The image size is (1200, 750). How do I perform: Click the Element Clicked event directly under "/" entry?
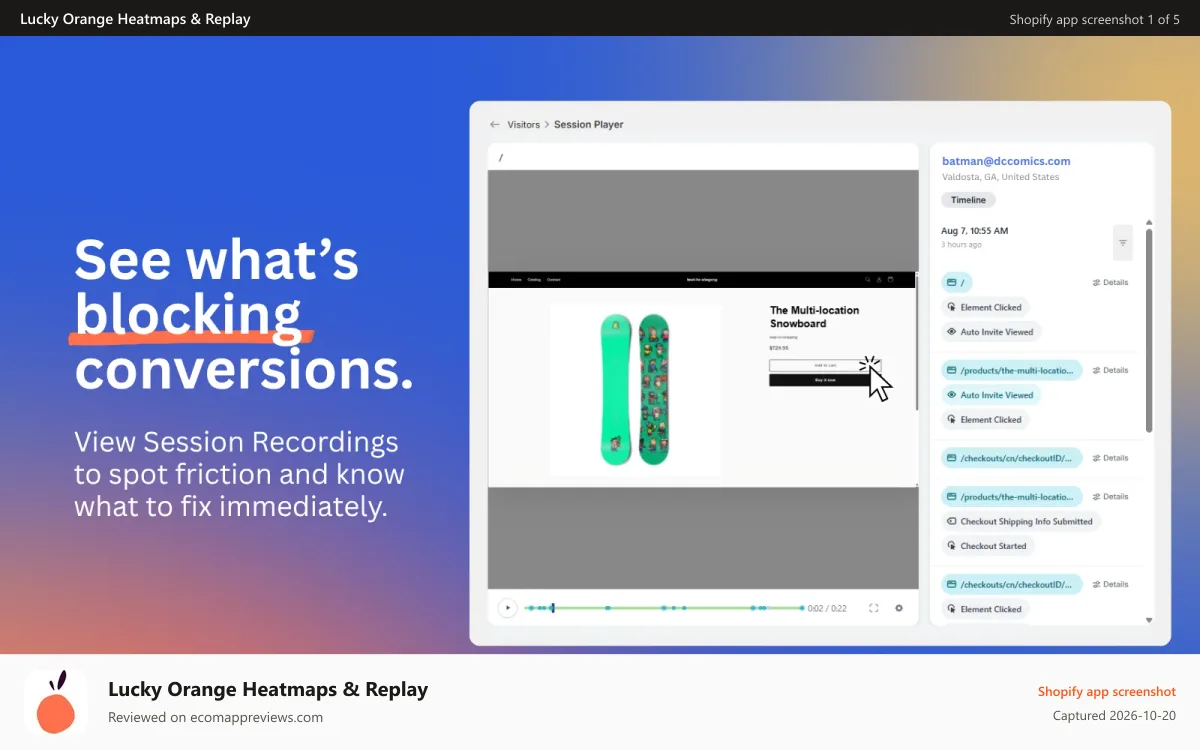click(x=985, y=307)
